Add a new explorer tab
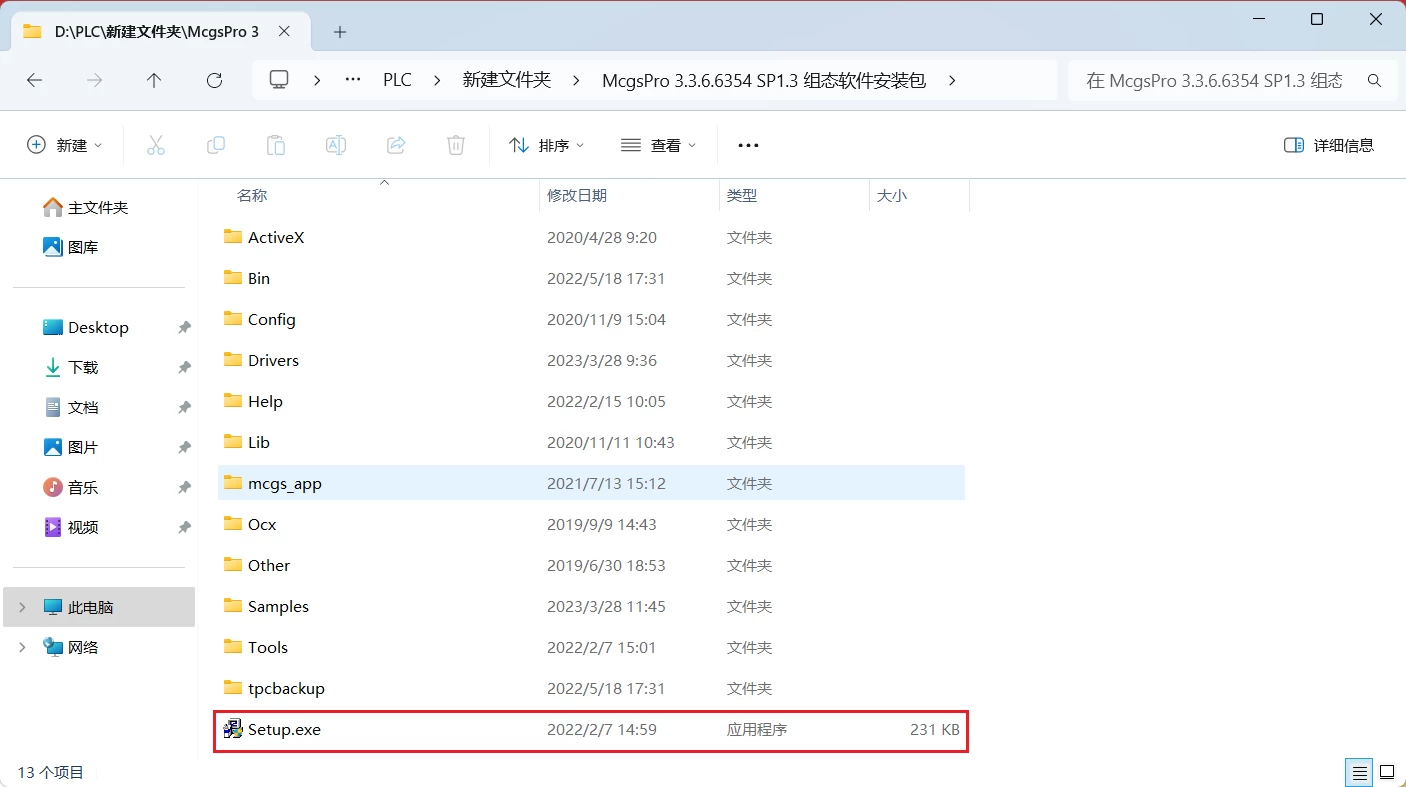The height and width of the screenshot is (787, 1406). [340, 32]
